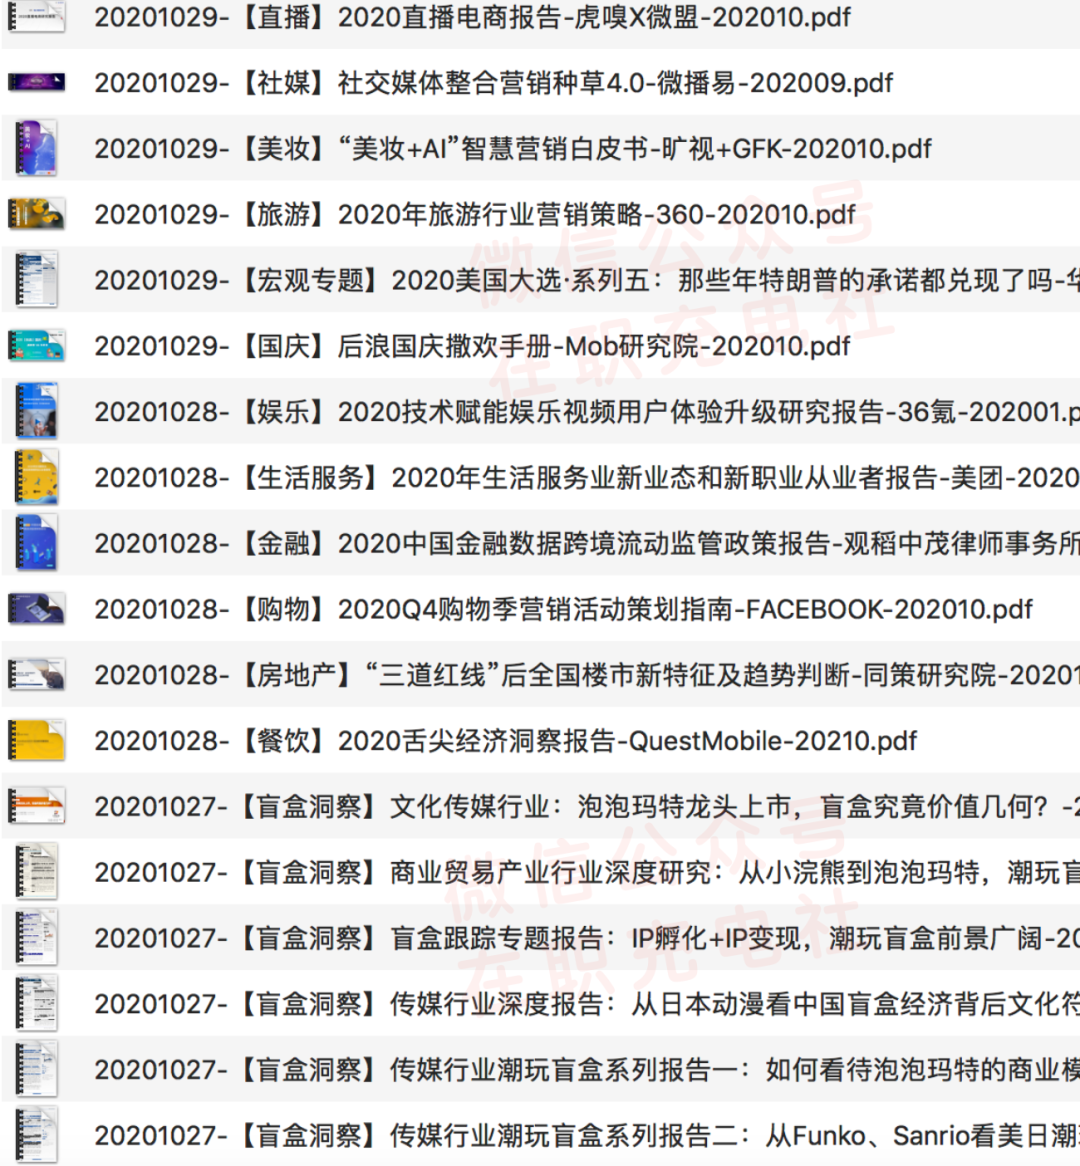Click thumbnail icon of 2020中国金融数据跨境流动 file
This screenshot has width=1080, height=1166.
pos(36,543)
